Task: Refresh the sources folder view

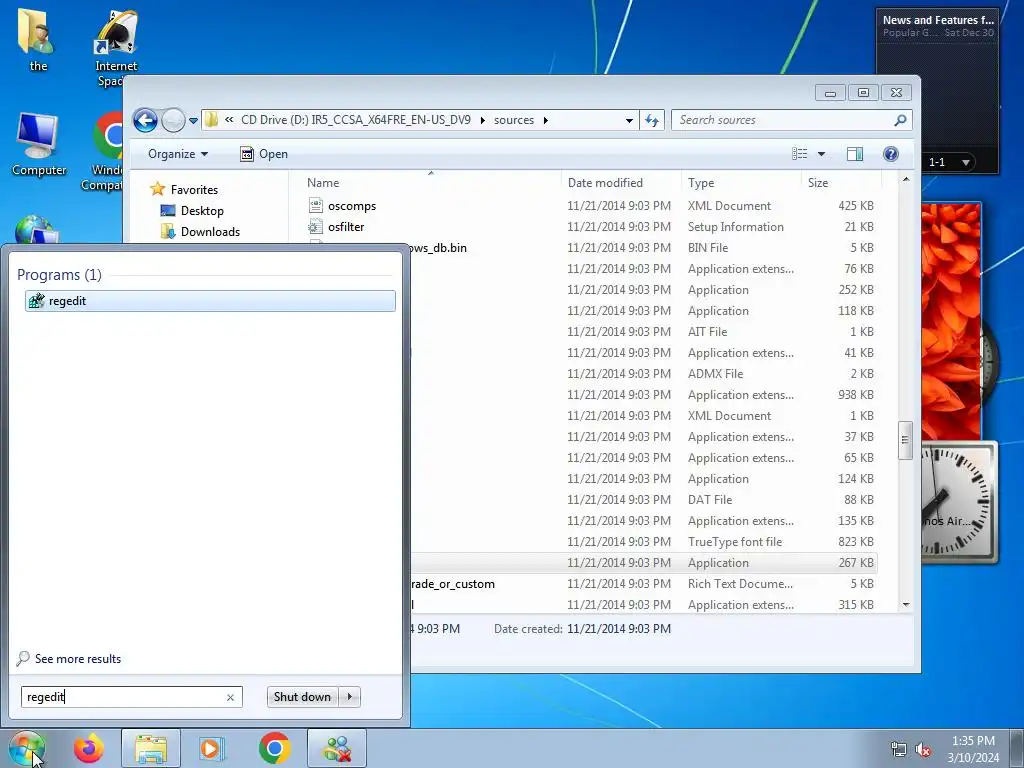Action: tap(652, 120)
